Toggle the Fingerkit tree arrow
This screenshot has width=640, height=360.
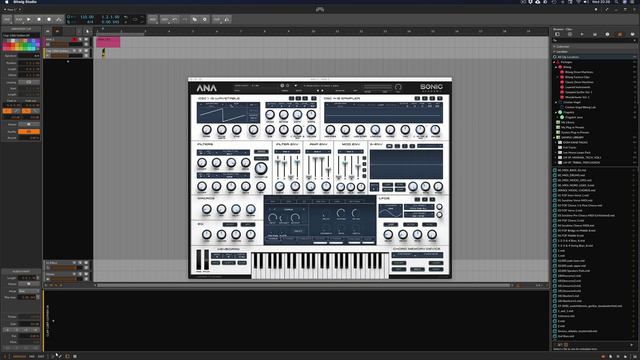click(x=556, y=112)
